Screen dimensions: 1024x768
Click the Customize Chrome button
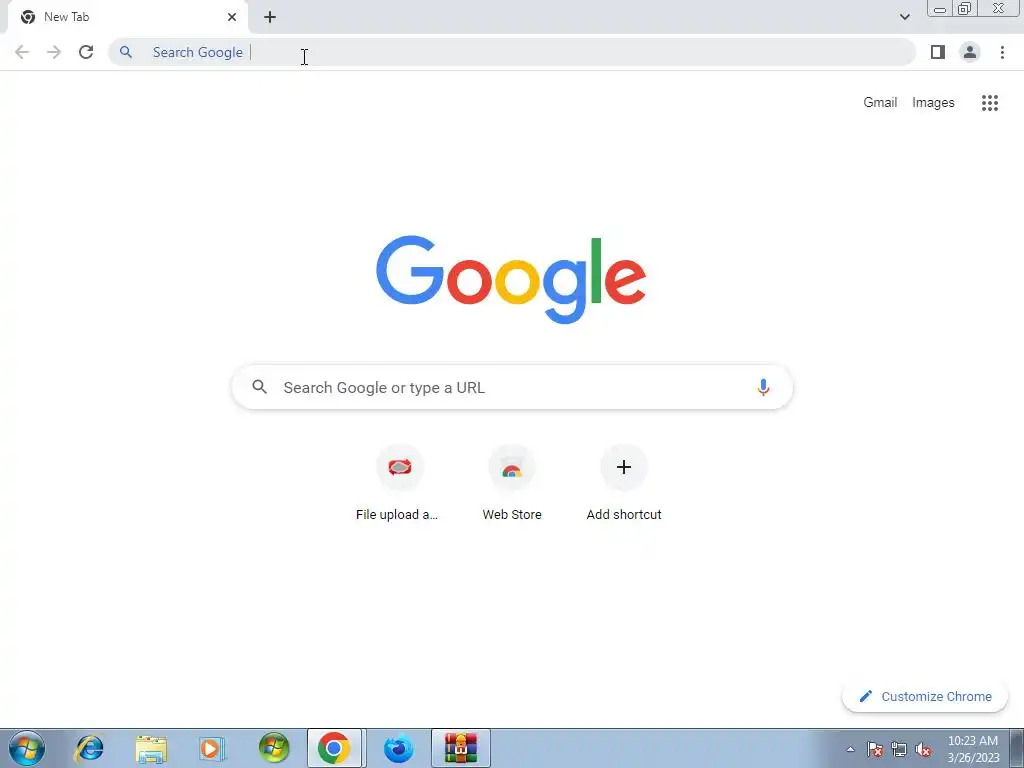[925, 697]
